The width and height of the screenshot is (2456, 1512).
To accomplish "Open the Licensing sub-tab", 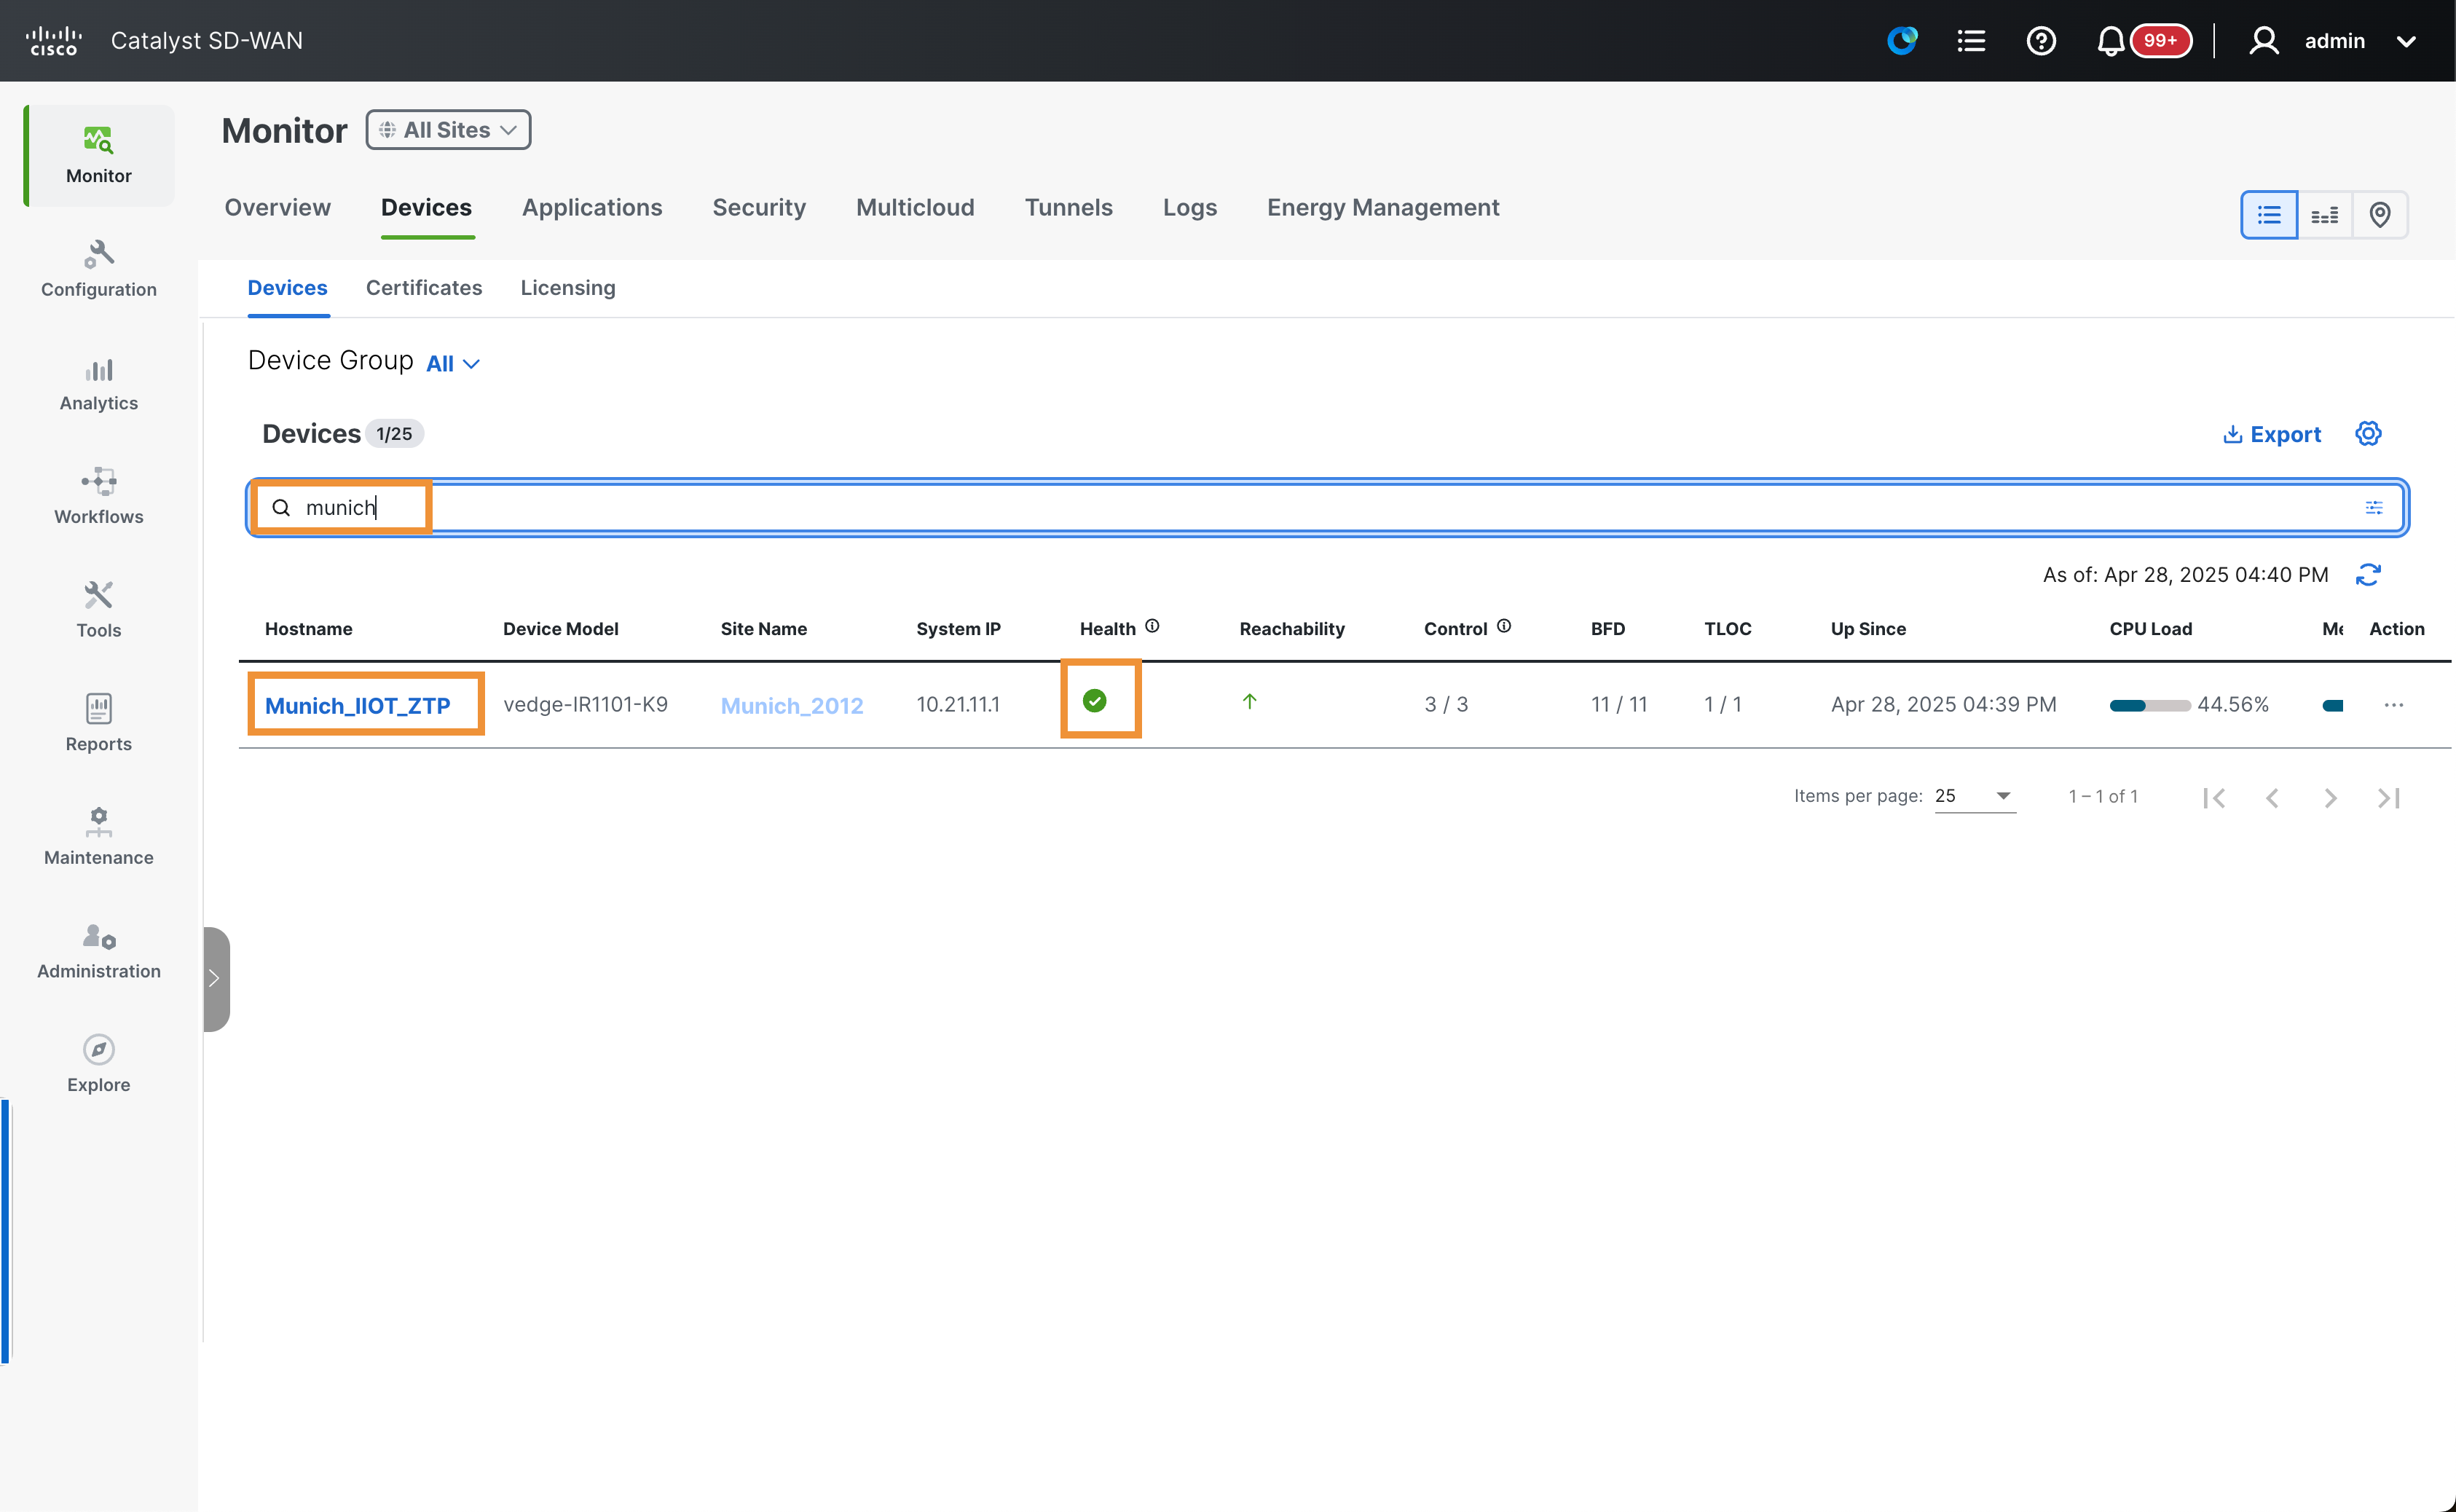I will 568,288.
